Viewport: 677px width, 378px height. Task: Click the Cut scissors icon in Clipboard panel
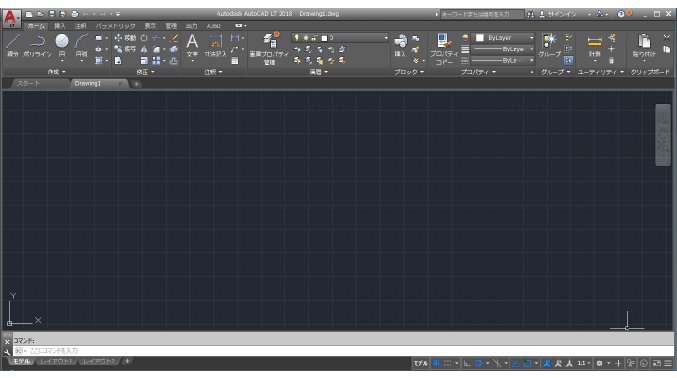pyautogui.click(x=667, y=38)
